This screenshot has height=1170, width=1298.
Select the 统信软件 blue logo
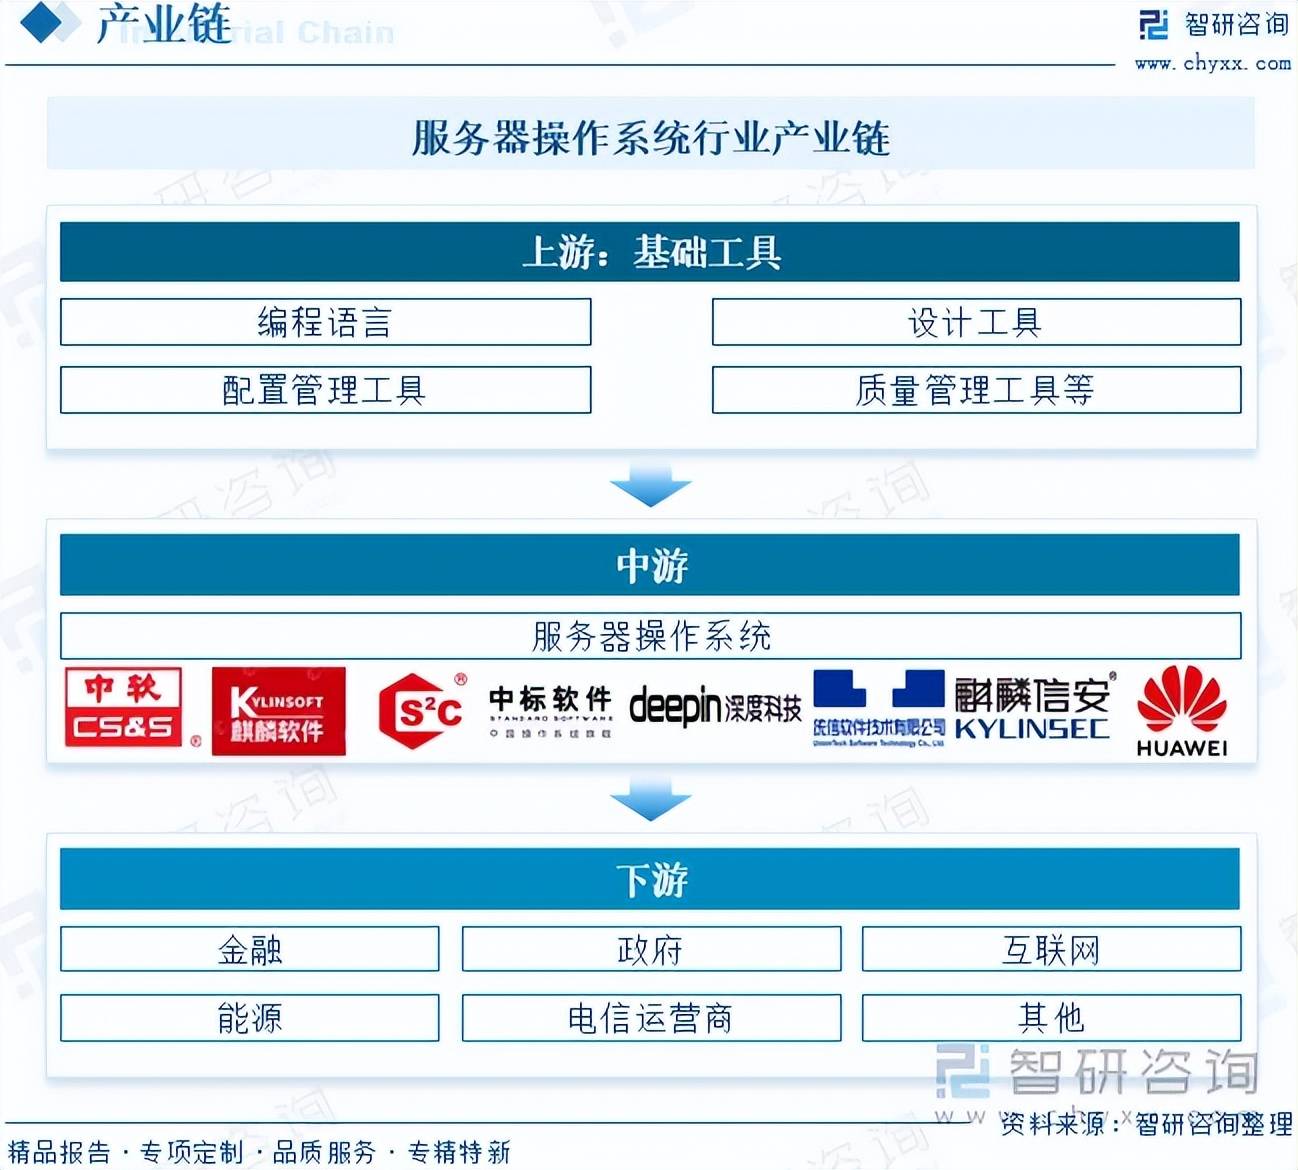[878, 708]
